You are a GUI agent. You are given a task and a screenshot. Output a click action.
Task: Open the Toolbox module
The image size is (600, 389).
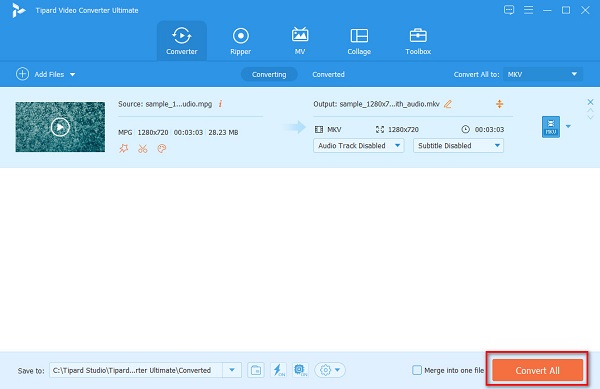(418, 41)
